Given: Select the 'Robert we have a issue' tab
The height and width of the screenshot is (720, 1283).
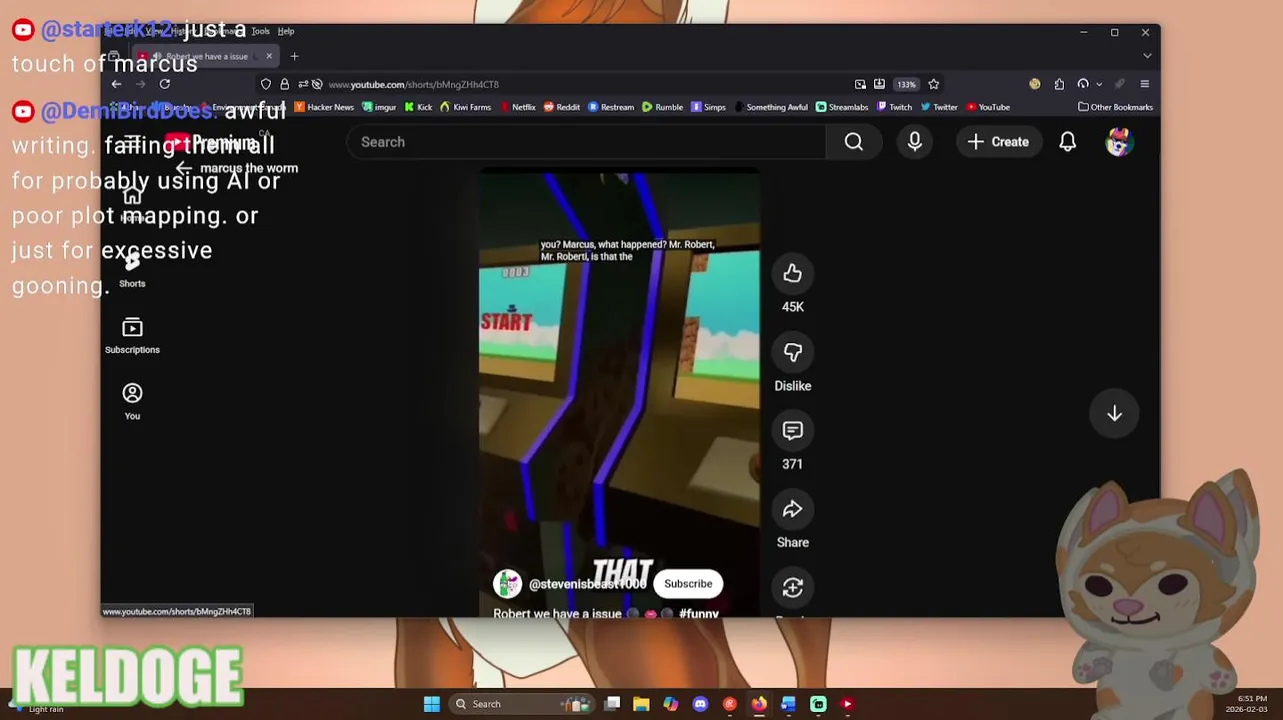Looking at the screenshot, I should (x=205, y=56).
